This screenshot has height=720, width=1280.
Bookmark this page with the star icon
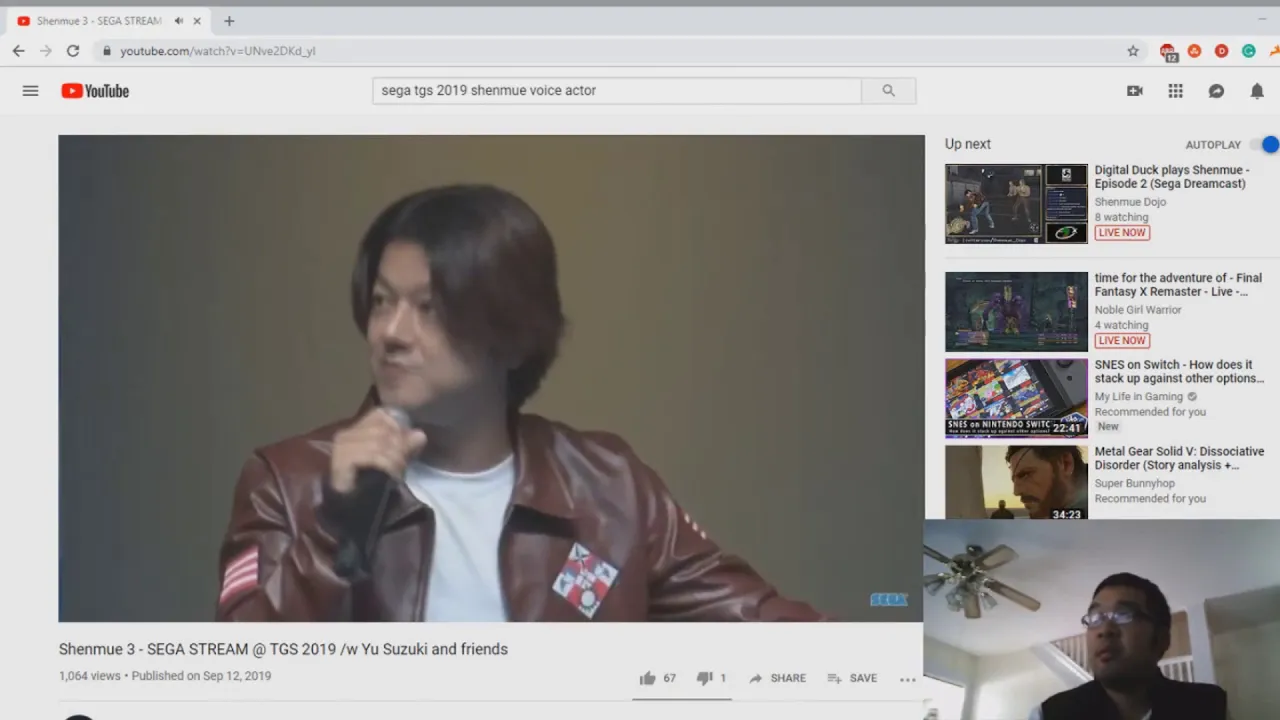click(x=1133, y=51)
